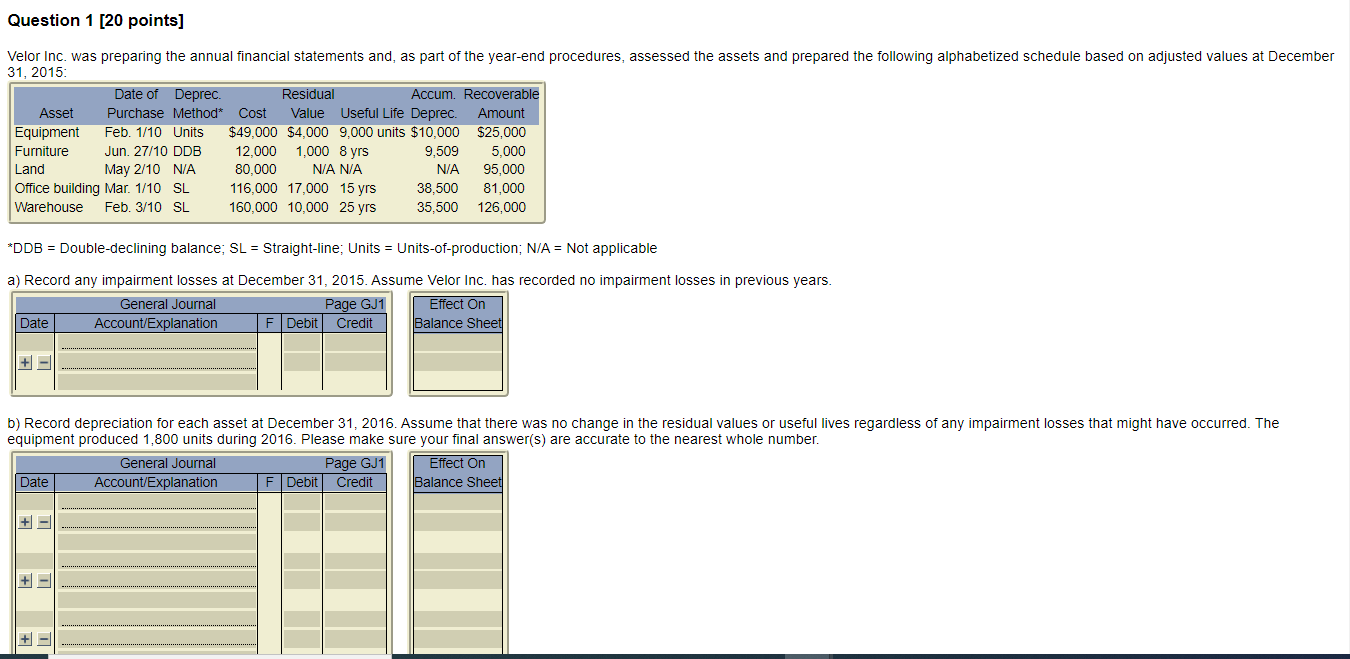Select the first Credit cell in part b) journal
The width and height of the screenshot is (1350, 659).
(x=355, y=502)
